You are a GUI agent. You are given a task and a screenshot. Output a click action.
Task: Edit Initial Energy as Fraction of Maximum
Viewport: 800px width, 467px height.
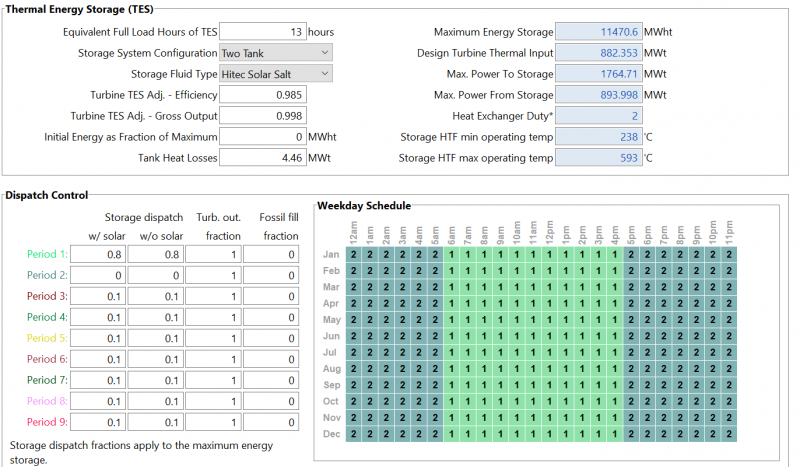click(262, 137)
